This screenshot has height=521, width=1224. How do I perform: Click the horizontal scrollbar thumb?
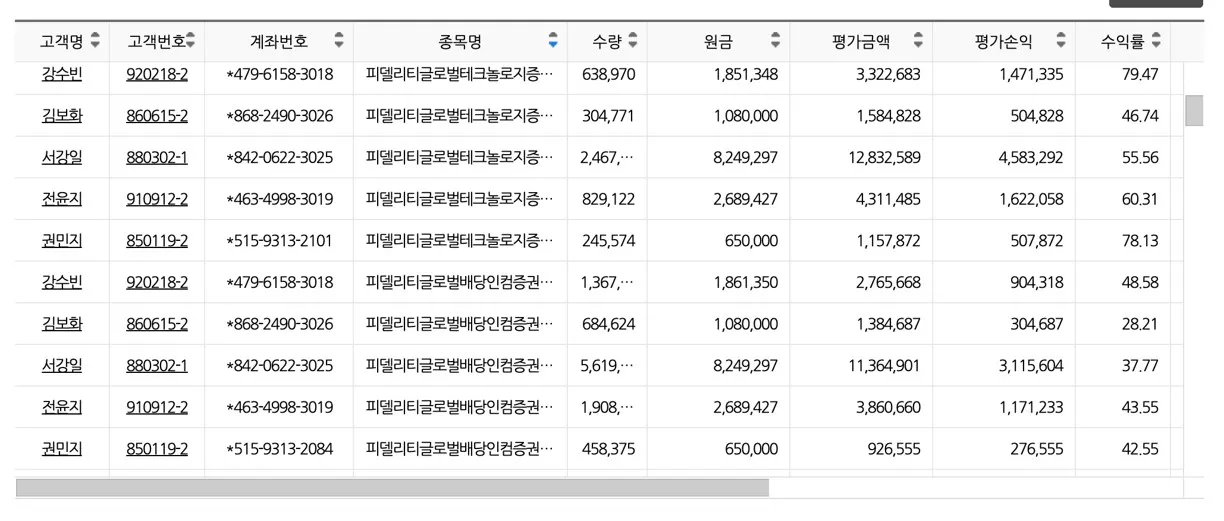point(392,488)
